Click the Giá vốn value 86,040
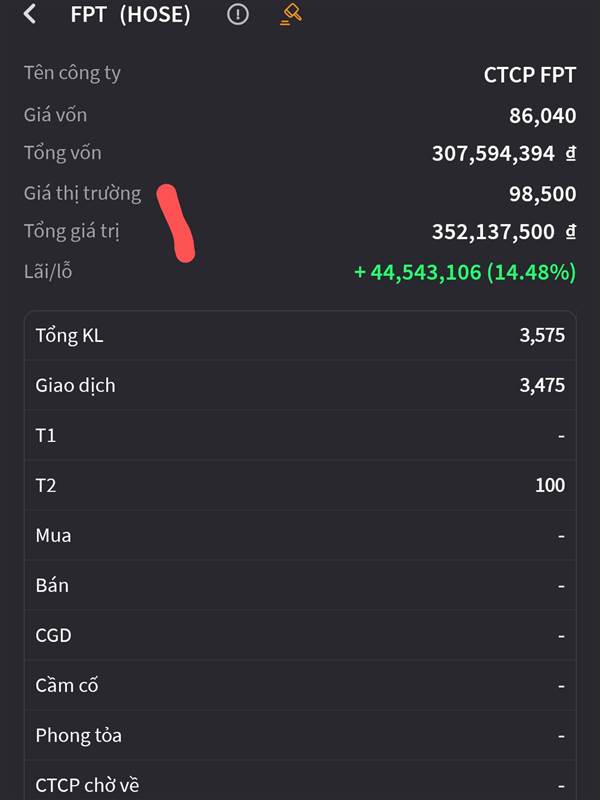 [x=542, y=116]
